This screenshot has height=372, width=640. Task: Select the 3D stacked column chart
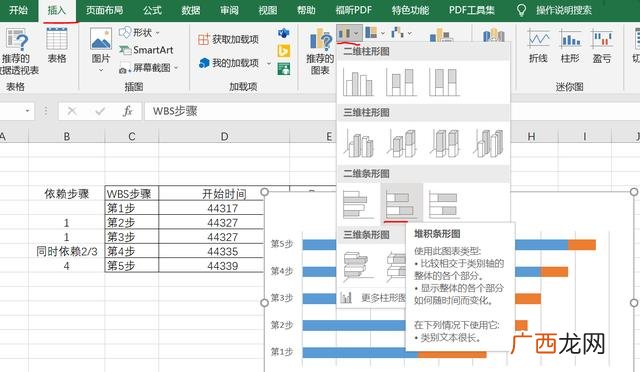point(402,143)
